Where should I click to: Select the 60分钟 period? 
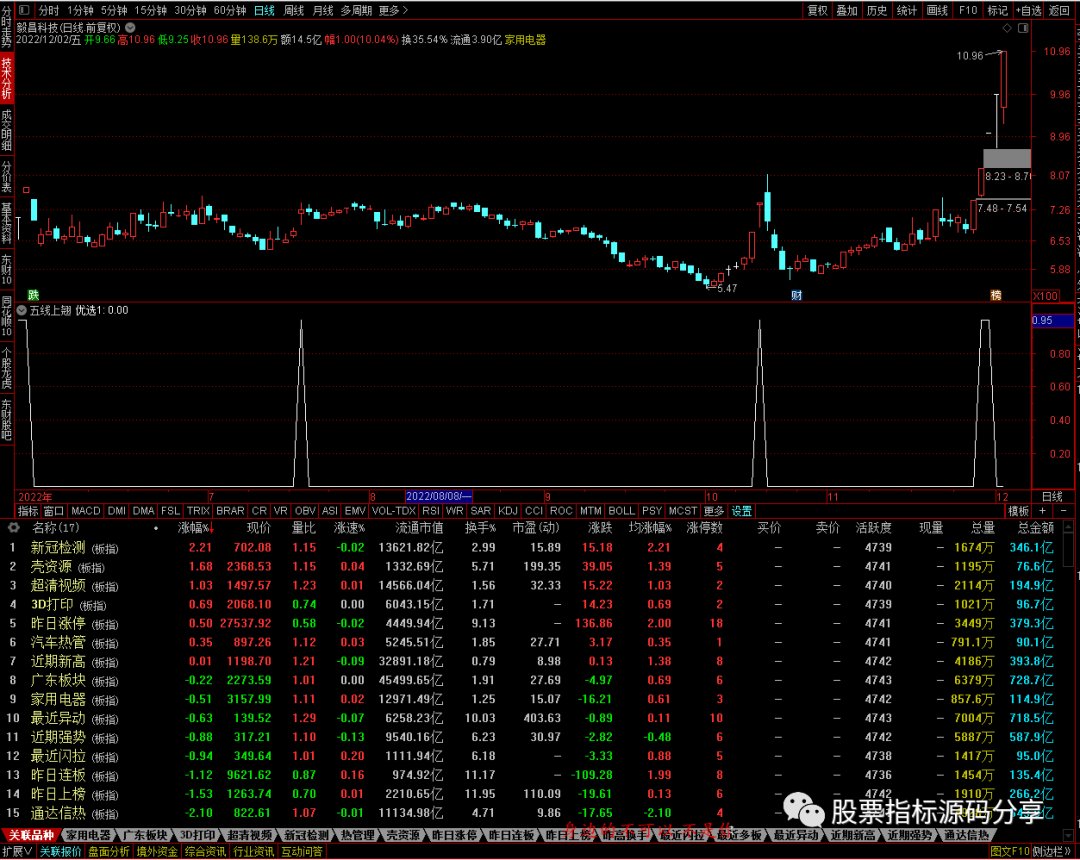point(230,10)
